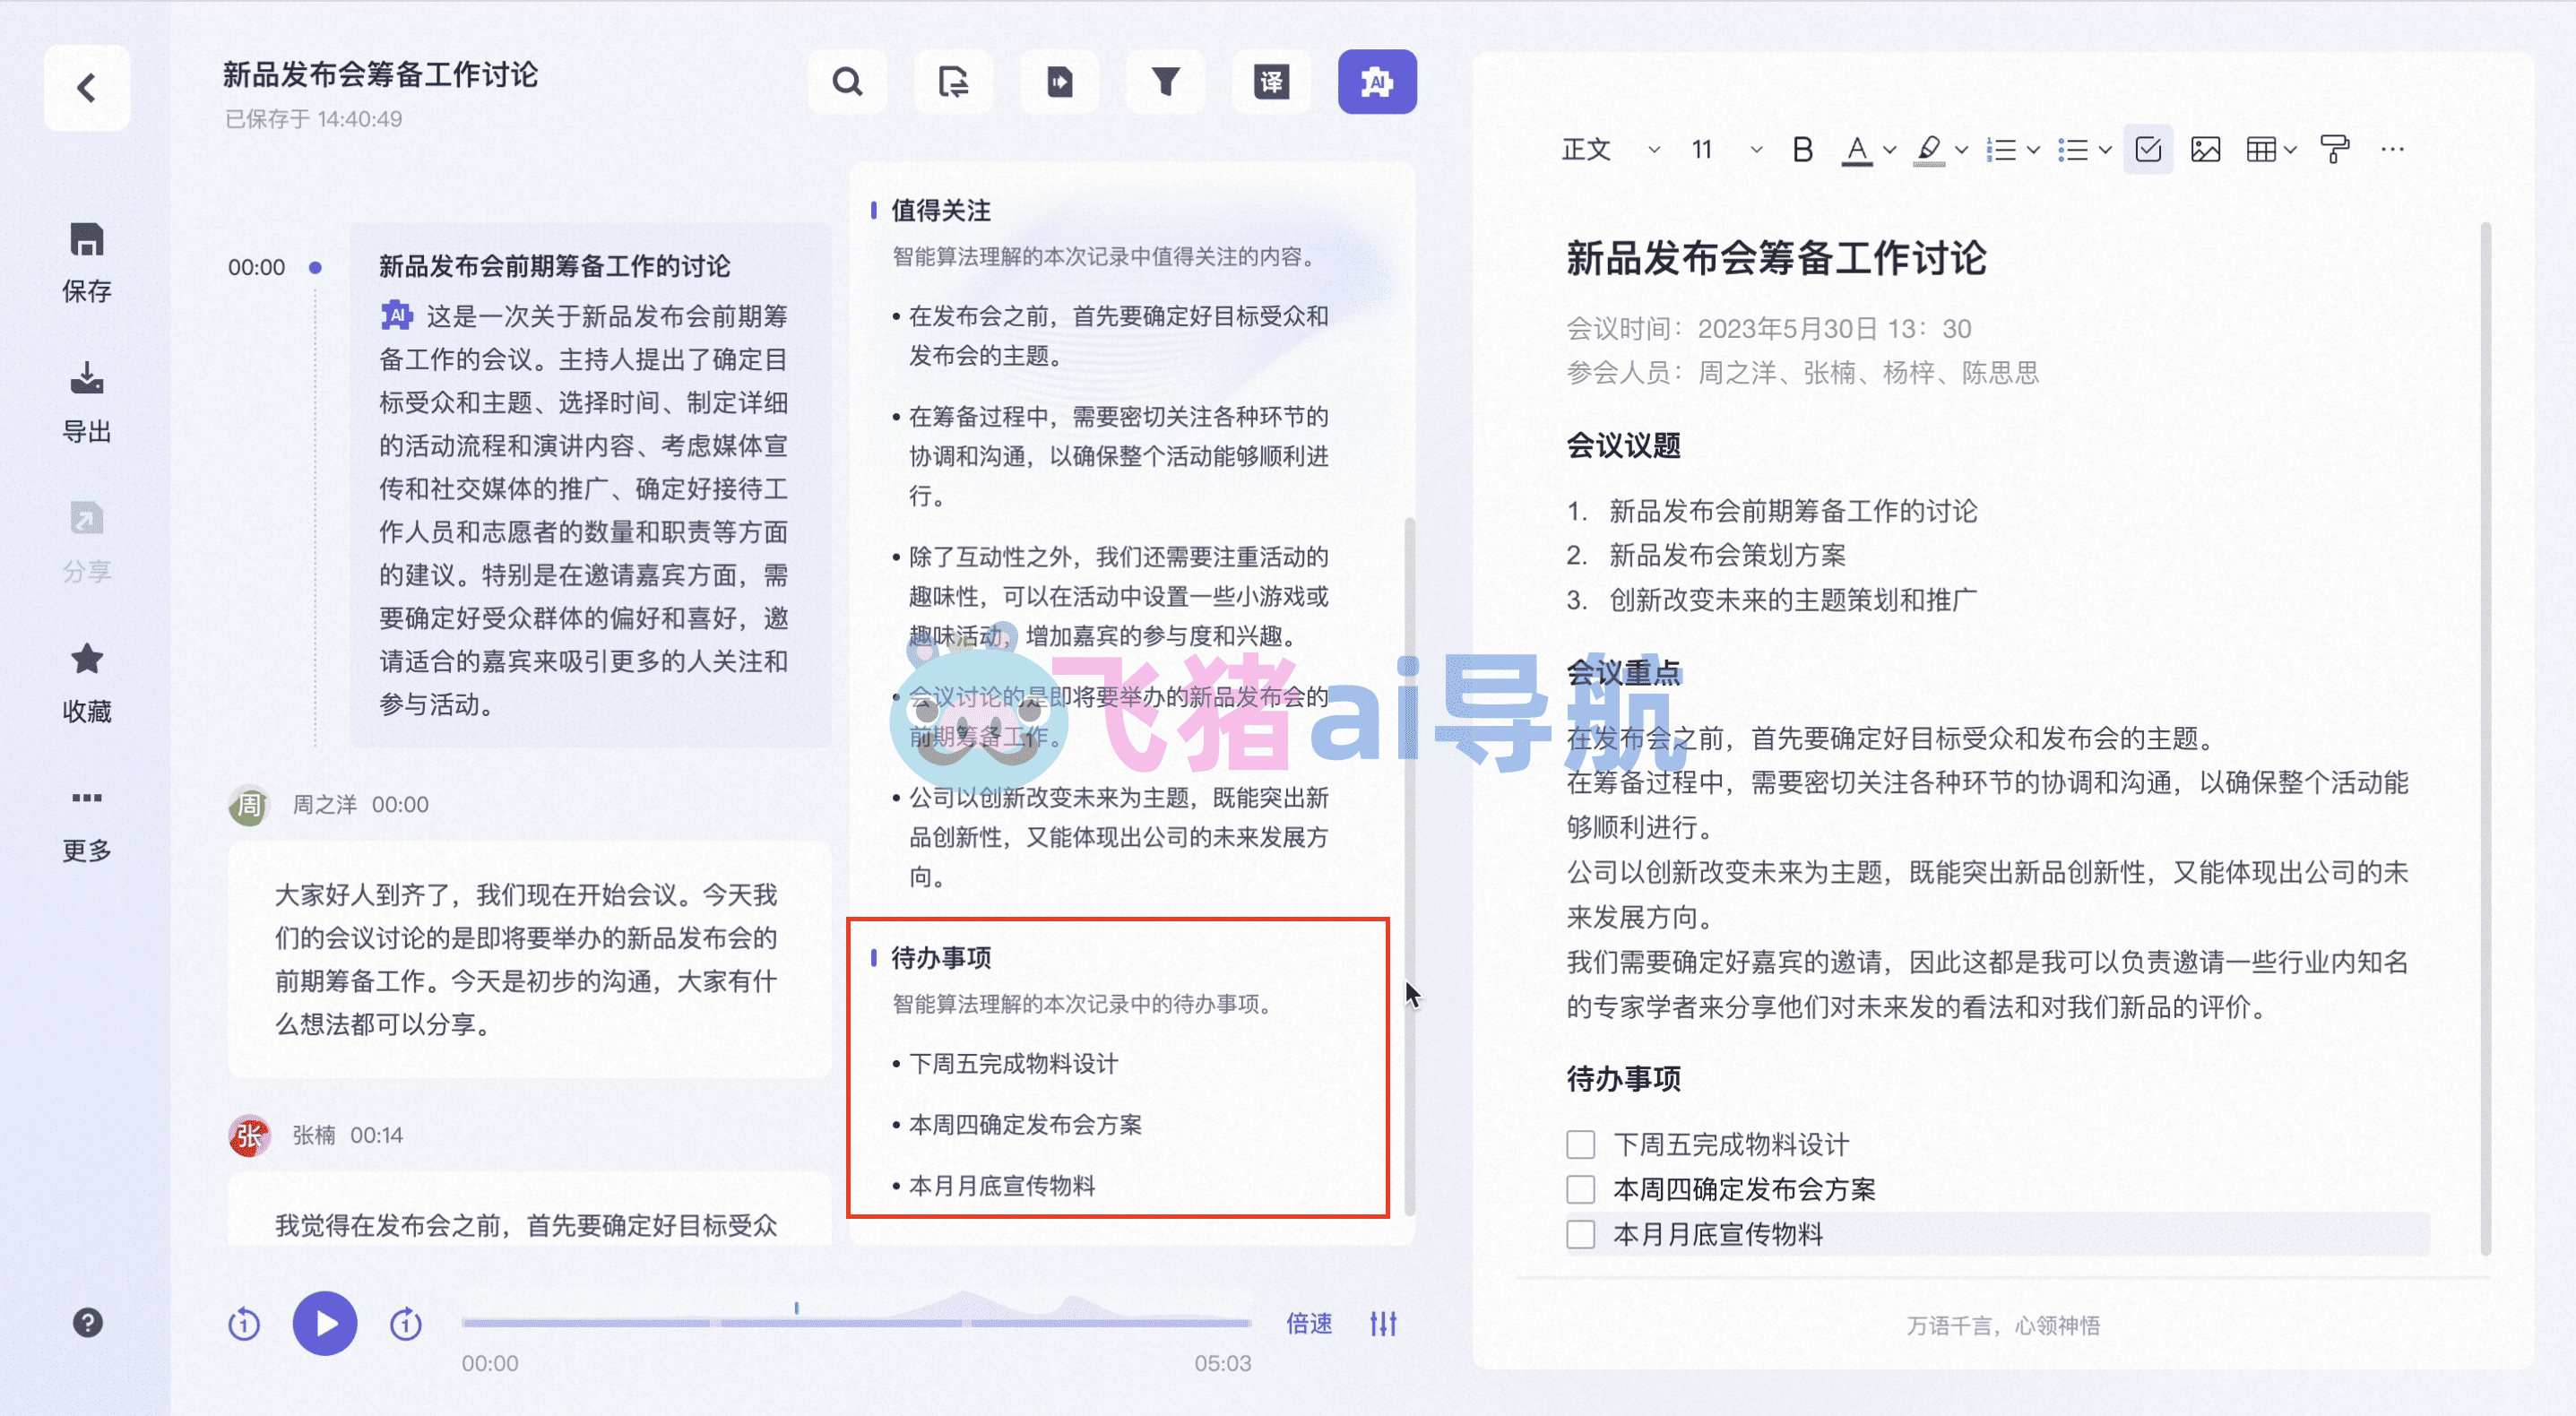Open the audio equalizer settings icon
Viewport: 2576px width, 1416px height.
[1383, 1324]
